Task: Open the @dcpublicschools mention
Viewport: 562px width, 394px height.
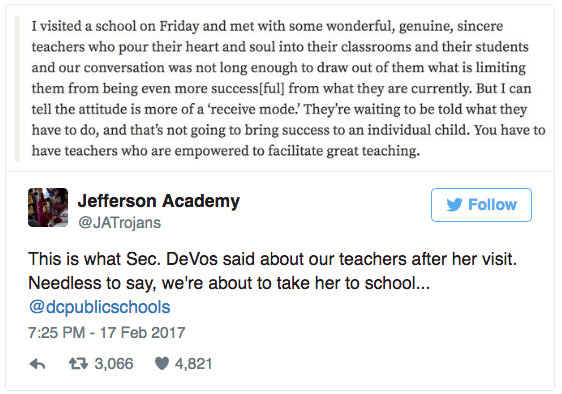Action: pos(100,307)
